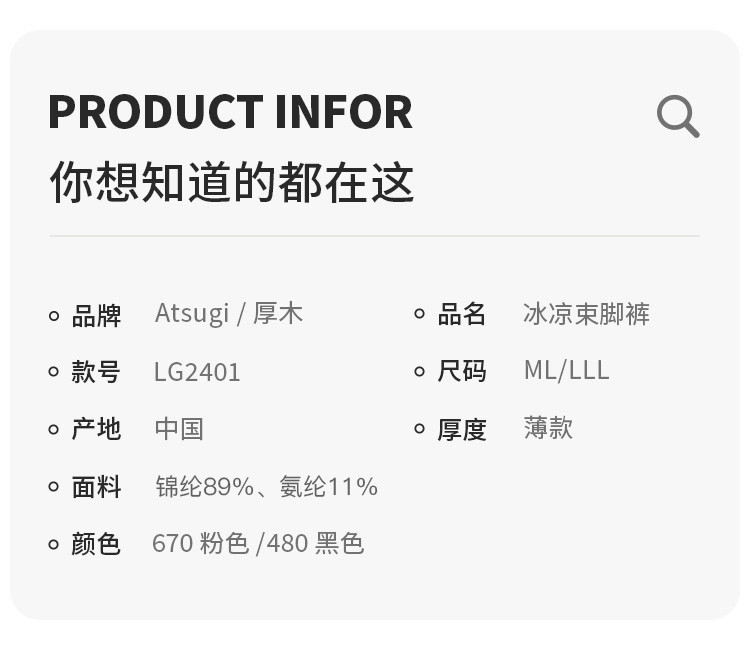Select the 产地 label
Viewport: 750px width, 651px height.
point(96,429)
